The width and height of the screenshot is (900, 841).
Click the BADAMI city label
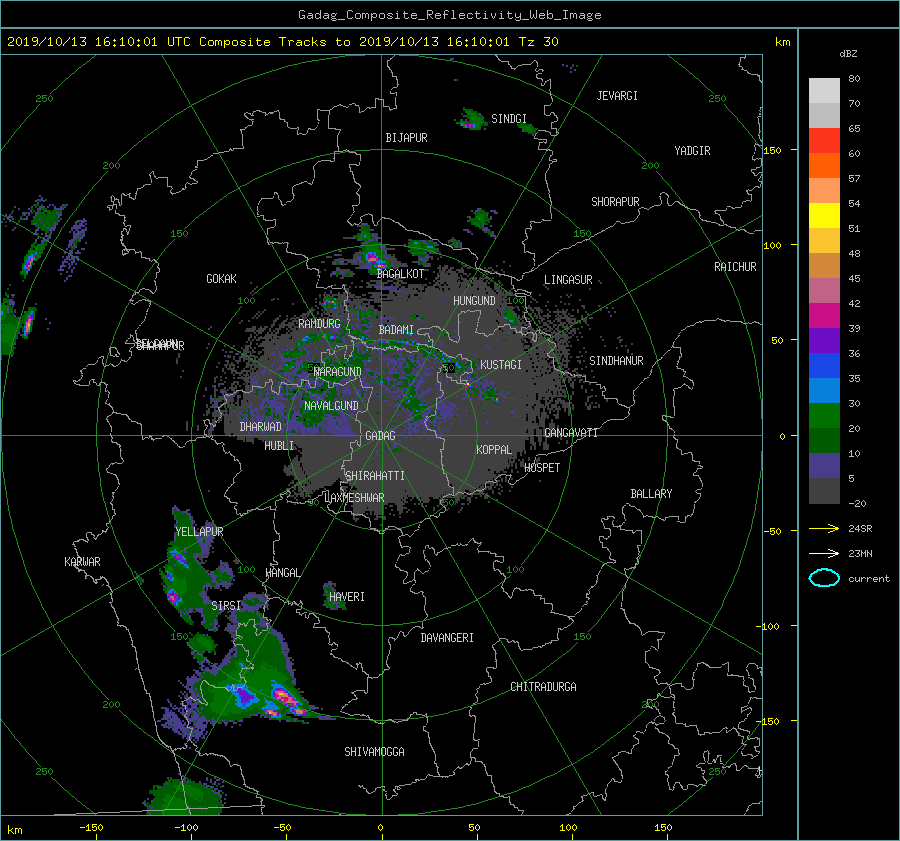point(396,330)
